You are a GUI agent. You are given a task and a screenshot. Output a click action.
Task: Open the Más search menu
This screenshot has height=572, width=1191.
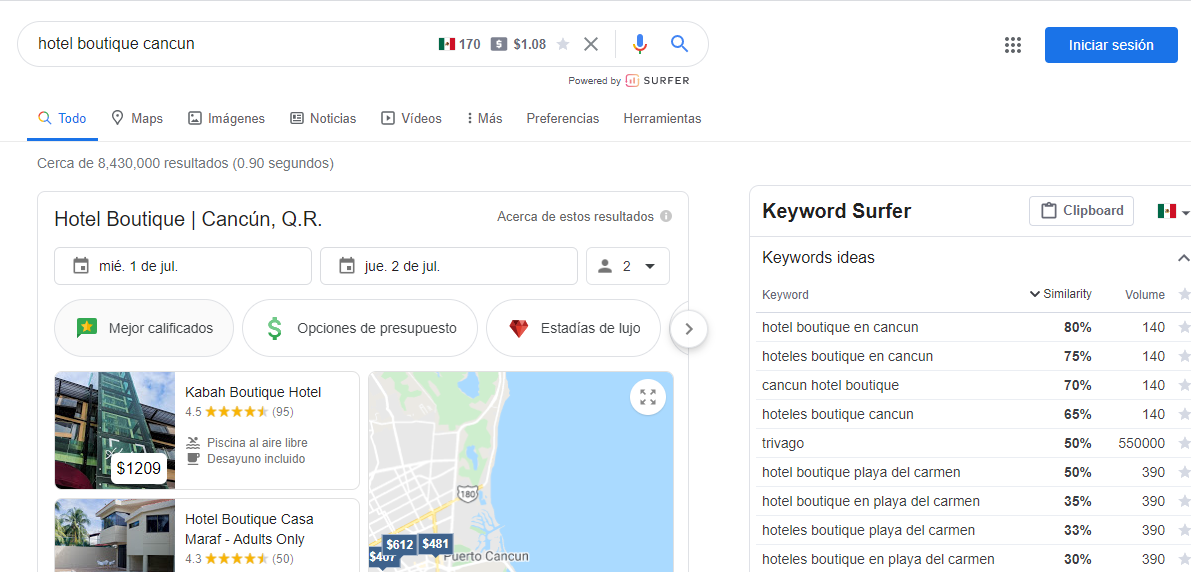click(x=484, y=119)
